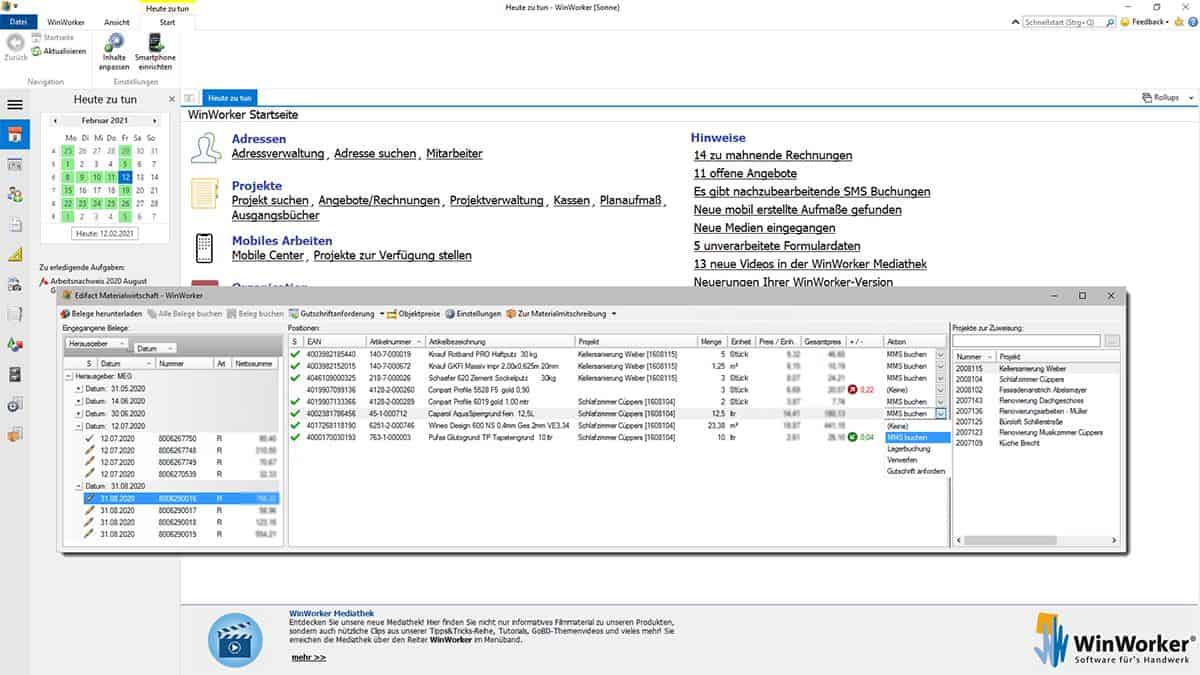This screenshot has width=1200, height=675.
Task: Open Aktion dropdown for Conpart Profile 5528 row
Action: (939, 390)
